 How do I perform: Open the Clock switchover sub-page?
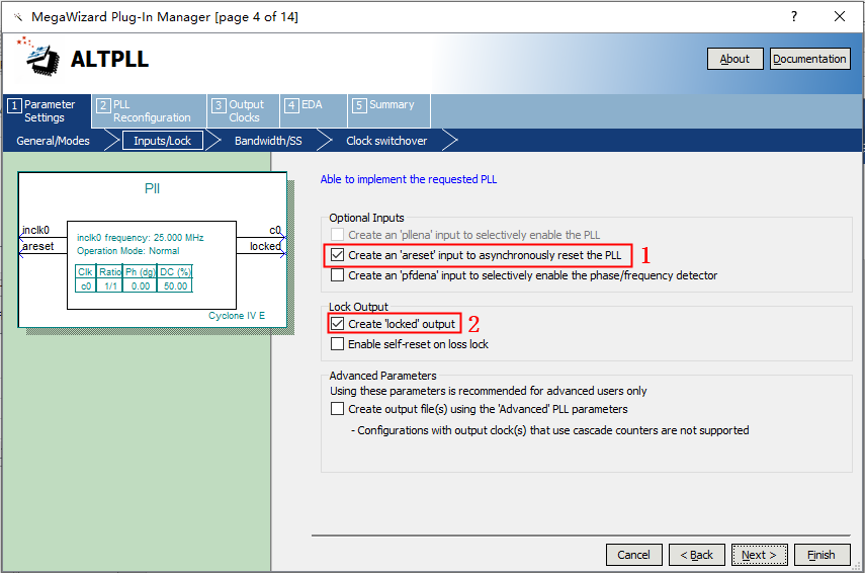pos(386,141)
